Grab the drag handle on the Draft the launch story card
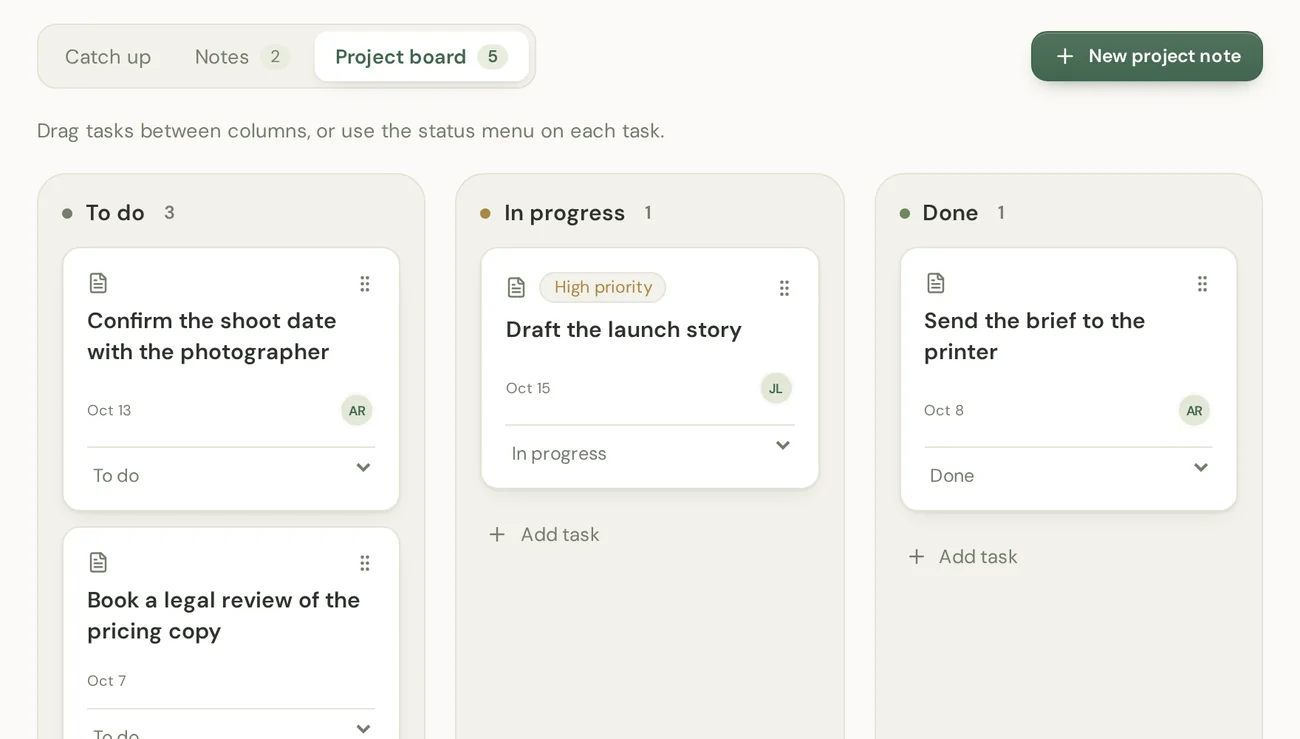 coord(784,288)
